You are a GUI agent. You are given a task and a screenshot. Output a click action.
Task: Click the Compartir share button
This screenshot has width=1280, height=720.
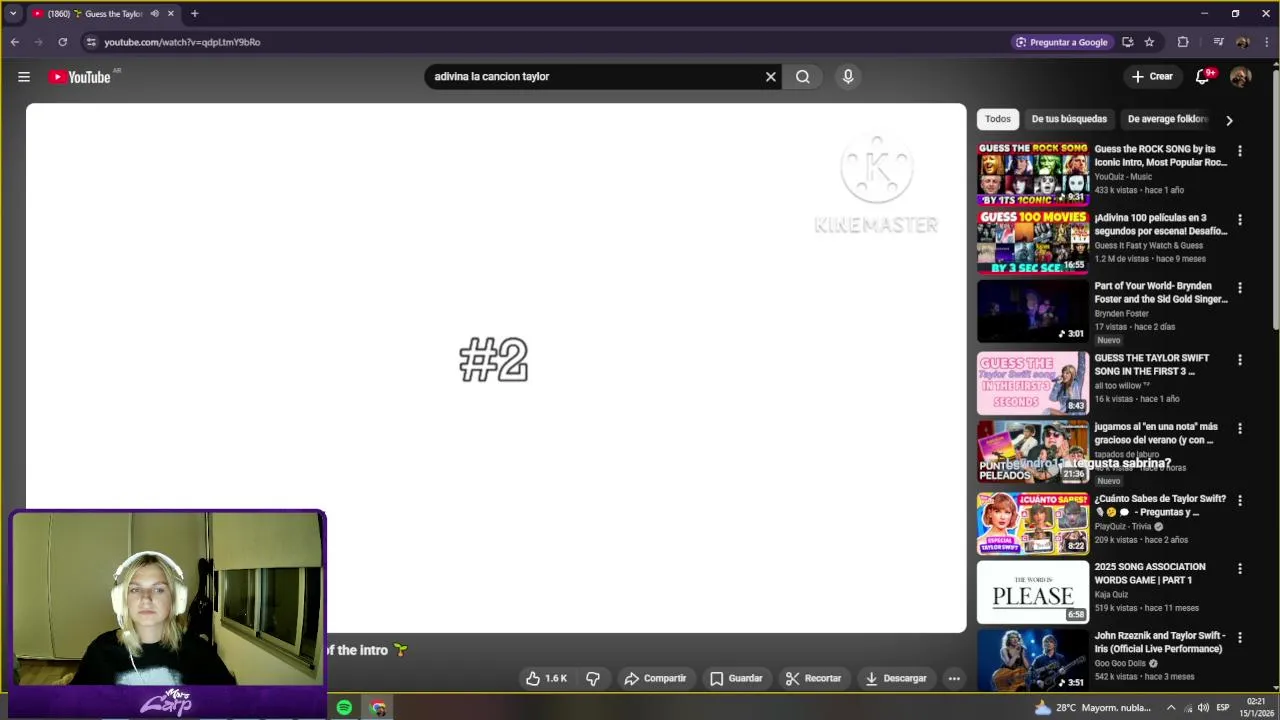tap(655, 678)
